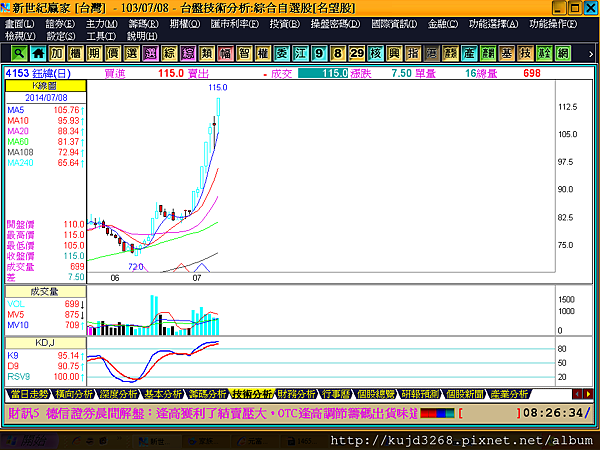The width and height of the screenshot is (600, 450).
Task: Open the 檢視(V) menu
Action: (20, 36)
